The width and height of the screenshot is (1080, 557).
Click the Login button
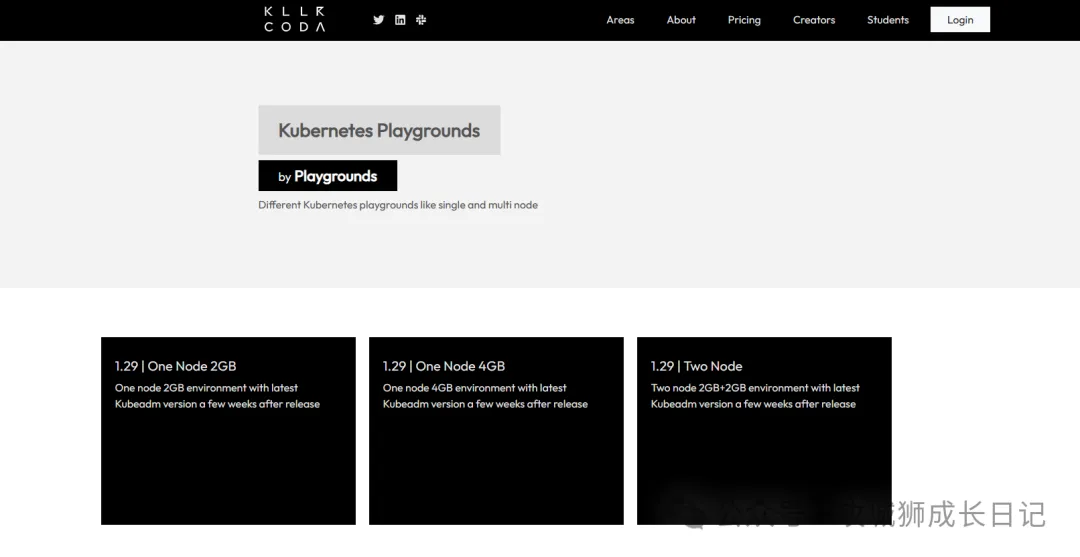point(960,19)
